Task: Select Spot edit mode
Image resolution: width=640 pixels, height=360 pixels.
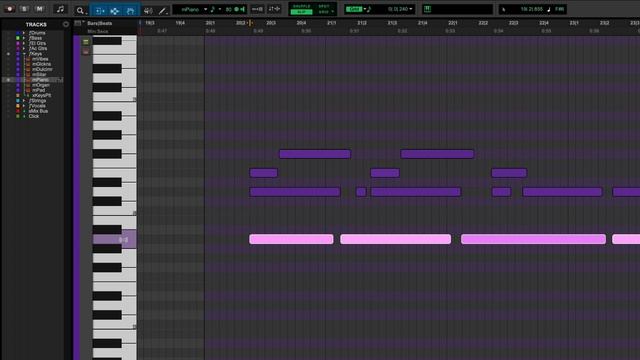Action: coord(324,6)
